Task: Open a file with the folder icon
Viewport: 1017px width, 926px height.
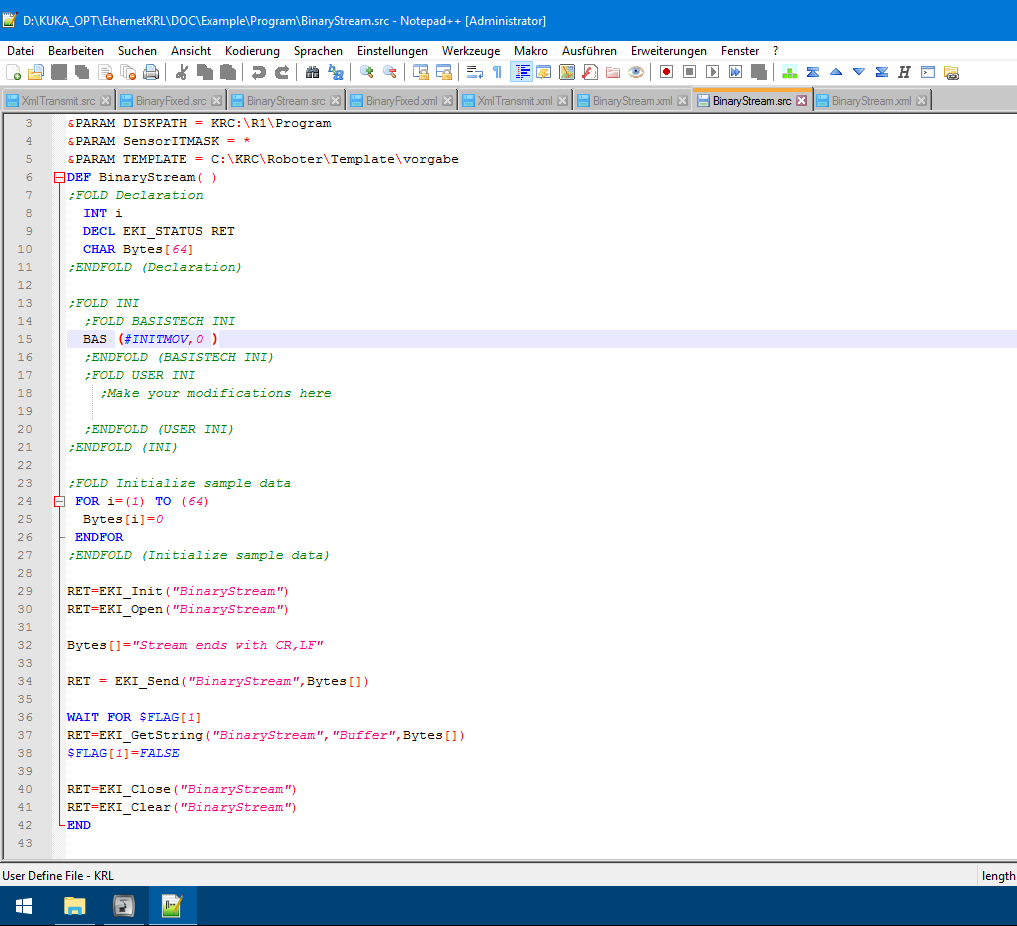Action: (x=36, y=72)
